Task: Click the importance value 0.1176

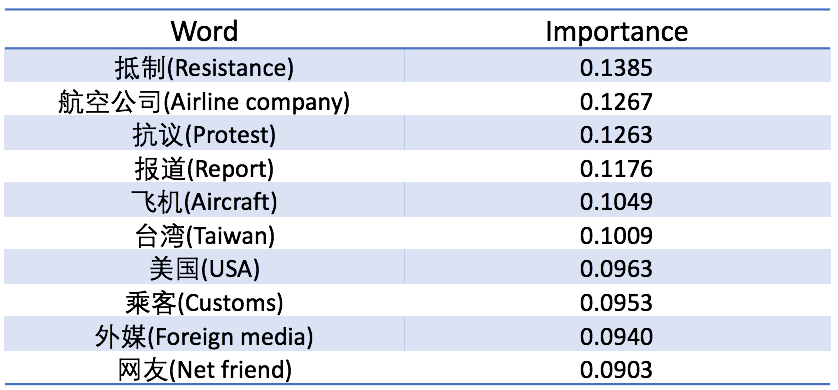Action: point(616,169)
